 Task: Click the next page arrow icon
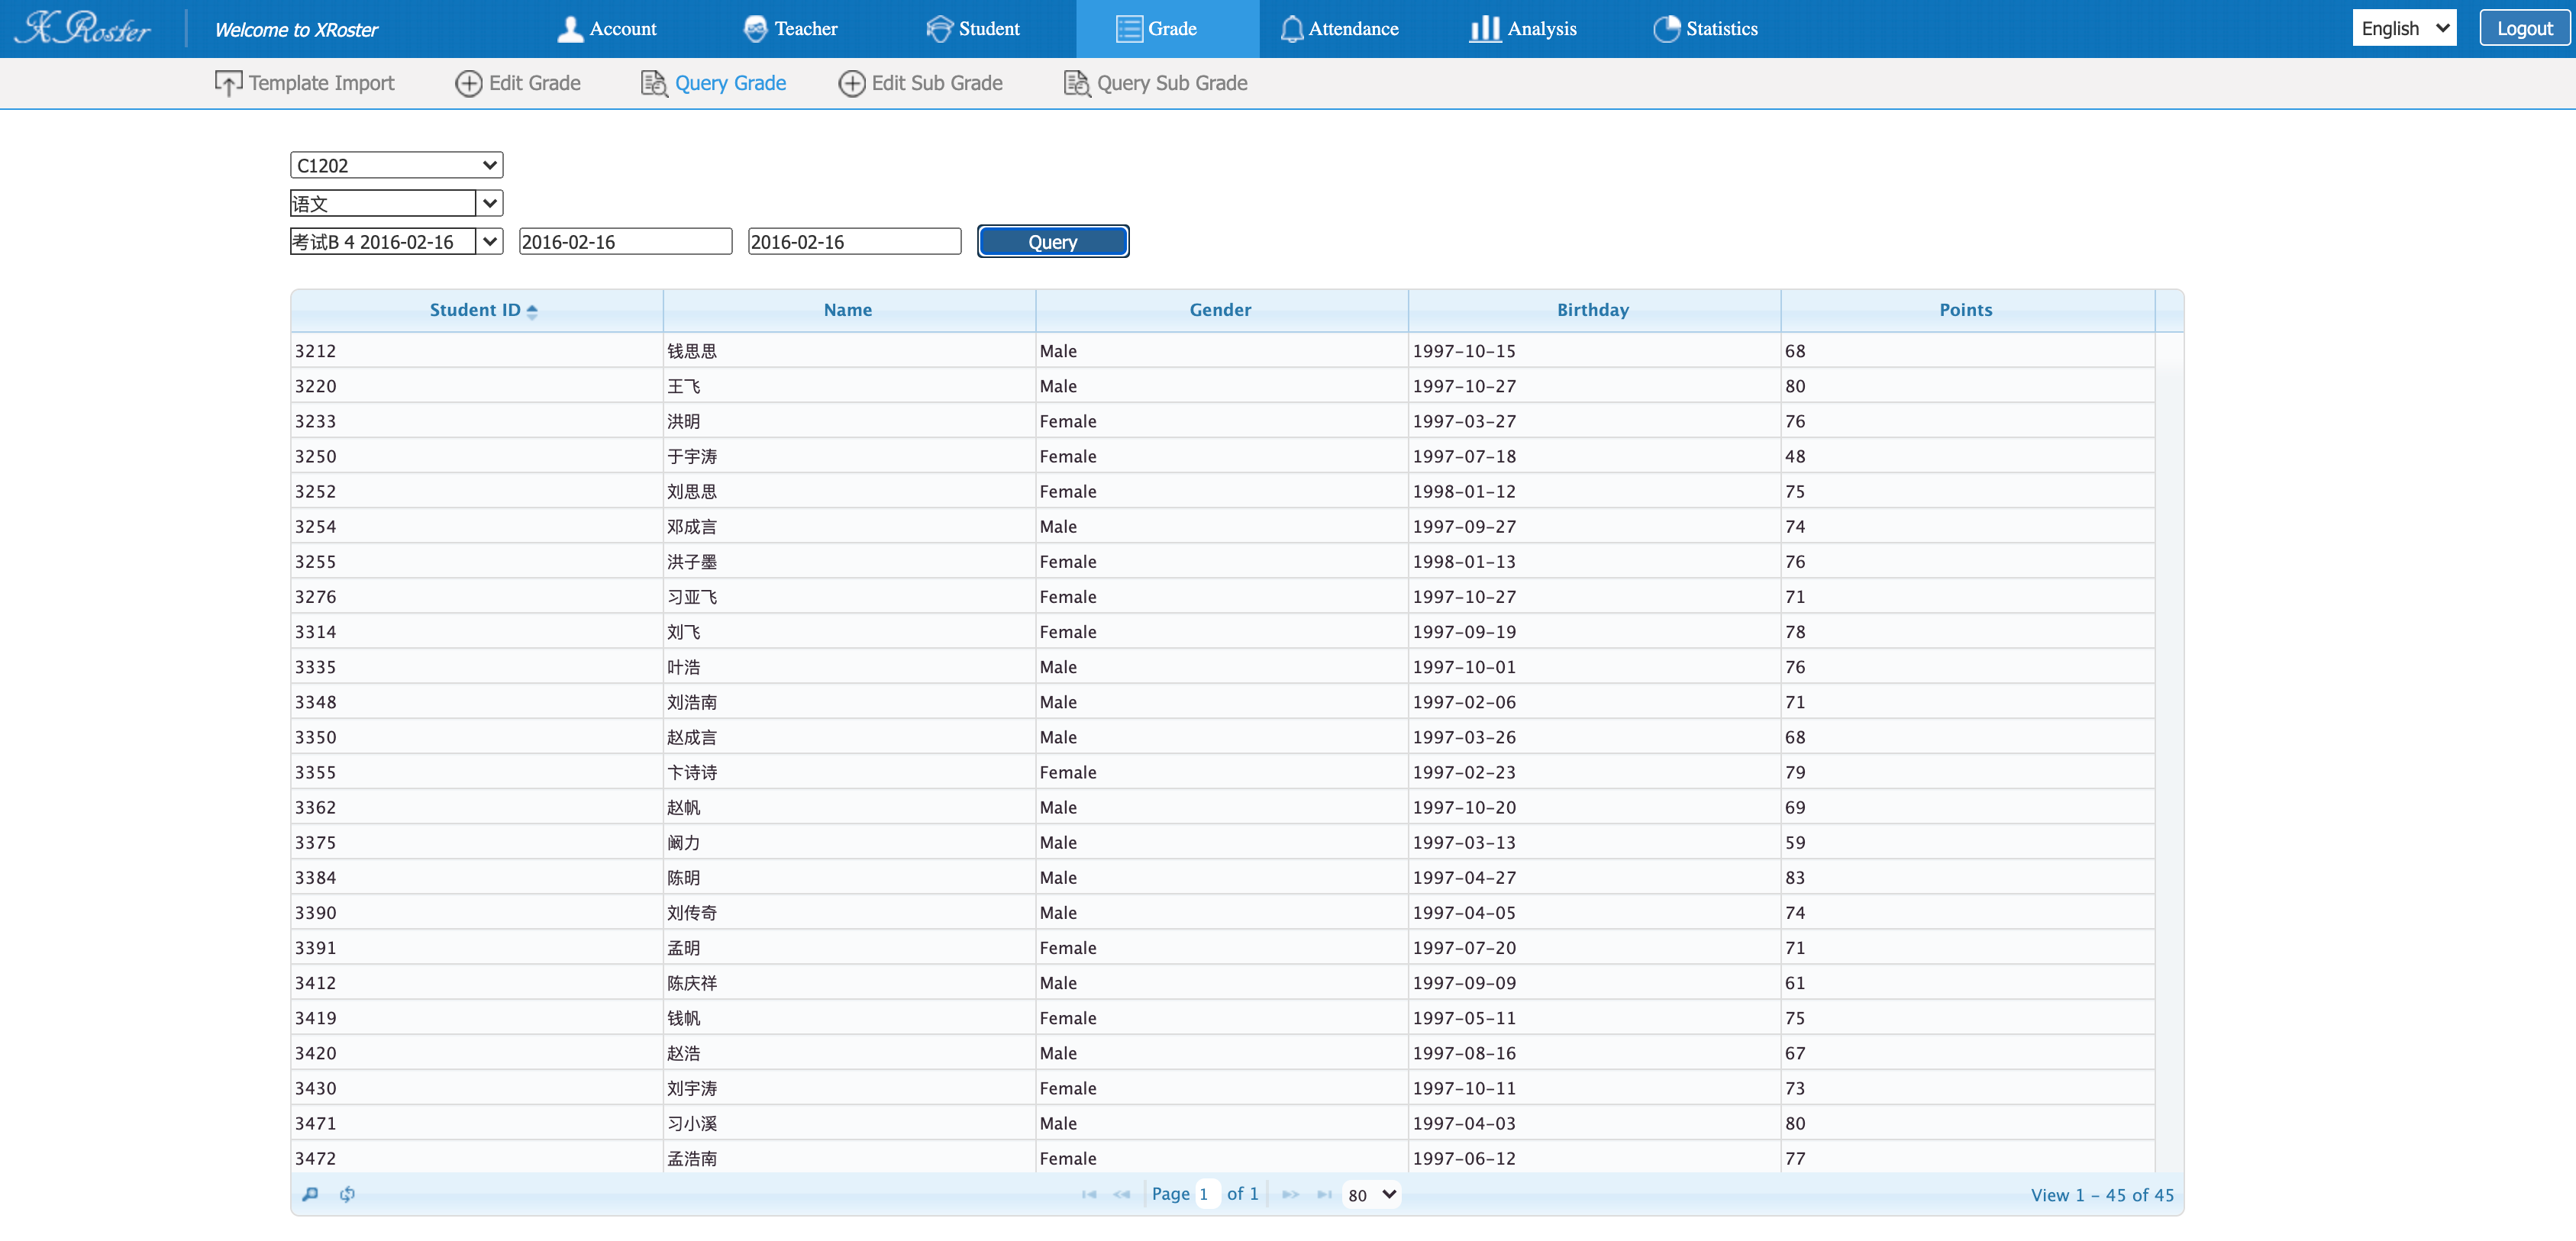click(1290, 1194)
